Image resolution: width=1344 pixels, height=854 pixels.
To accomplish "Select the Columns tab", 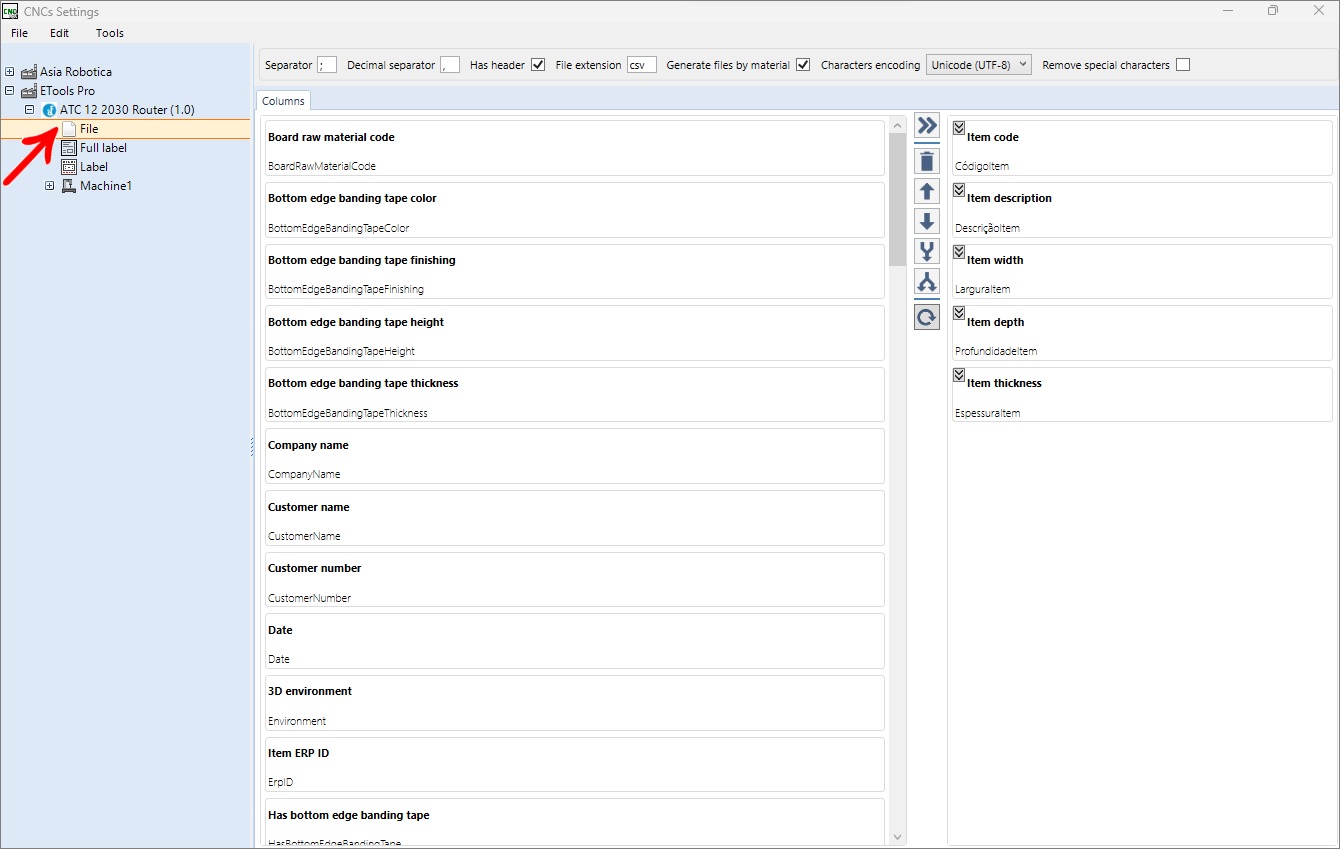I will tap(283, 101).
